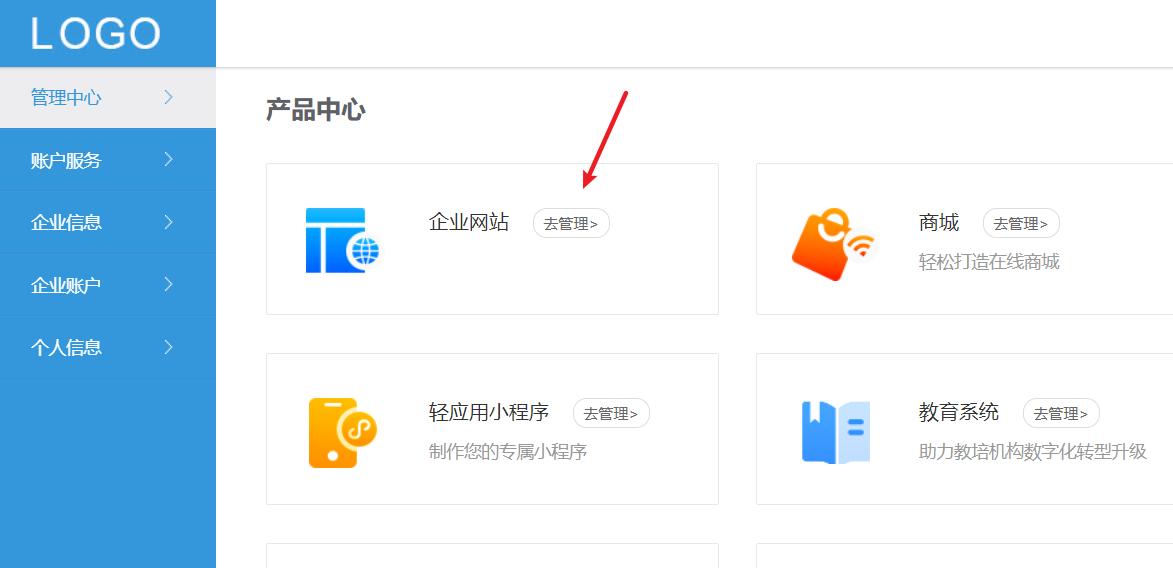Click the 助力教培机构数字化转型升级 description
The height and width of the screenshot is (568, 1173).
[1032, 452]
